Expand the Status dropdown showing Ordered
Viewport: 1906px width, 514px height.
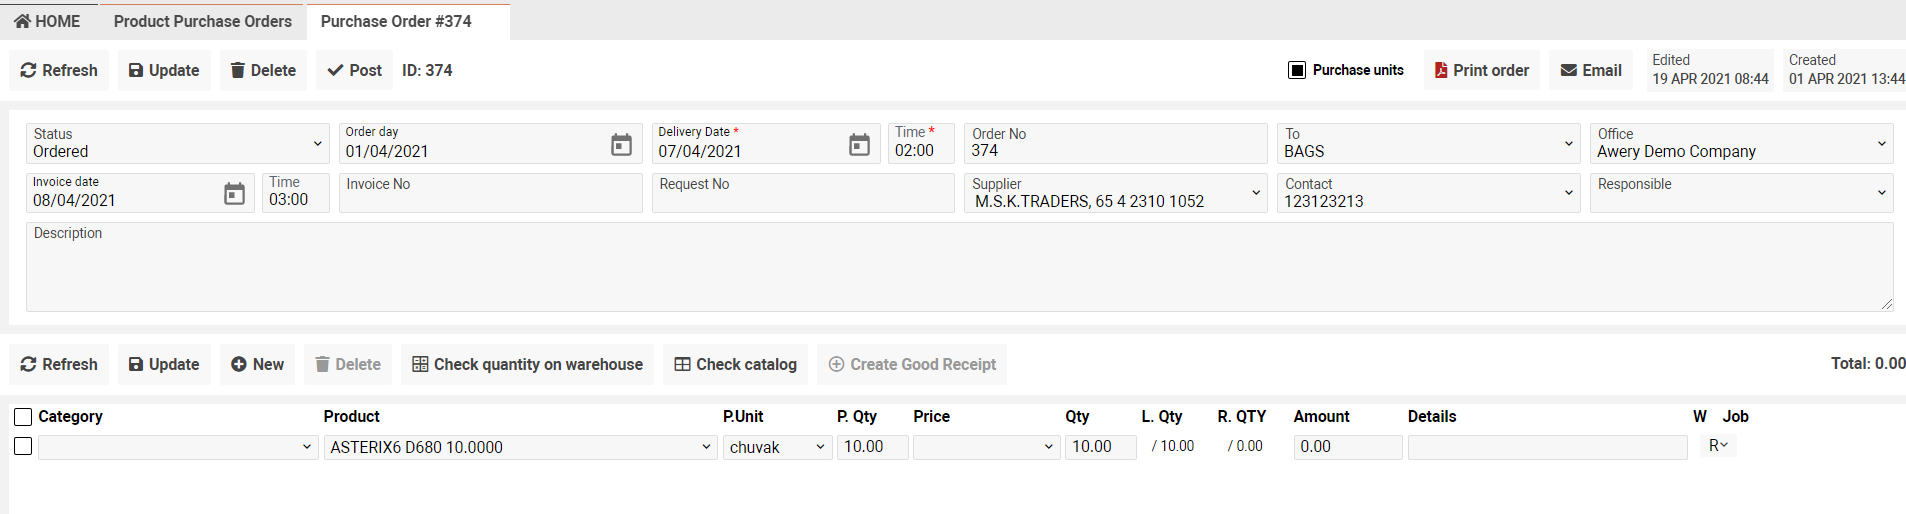pyautogui.click(x=317, y=144)
